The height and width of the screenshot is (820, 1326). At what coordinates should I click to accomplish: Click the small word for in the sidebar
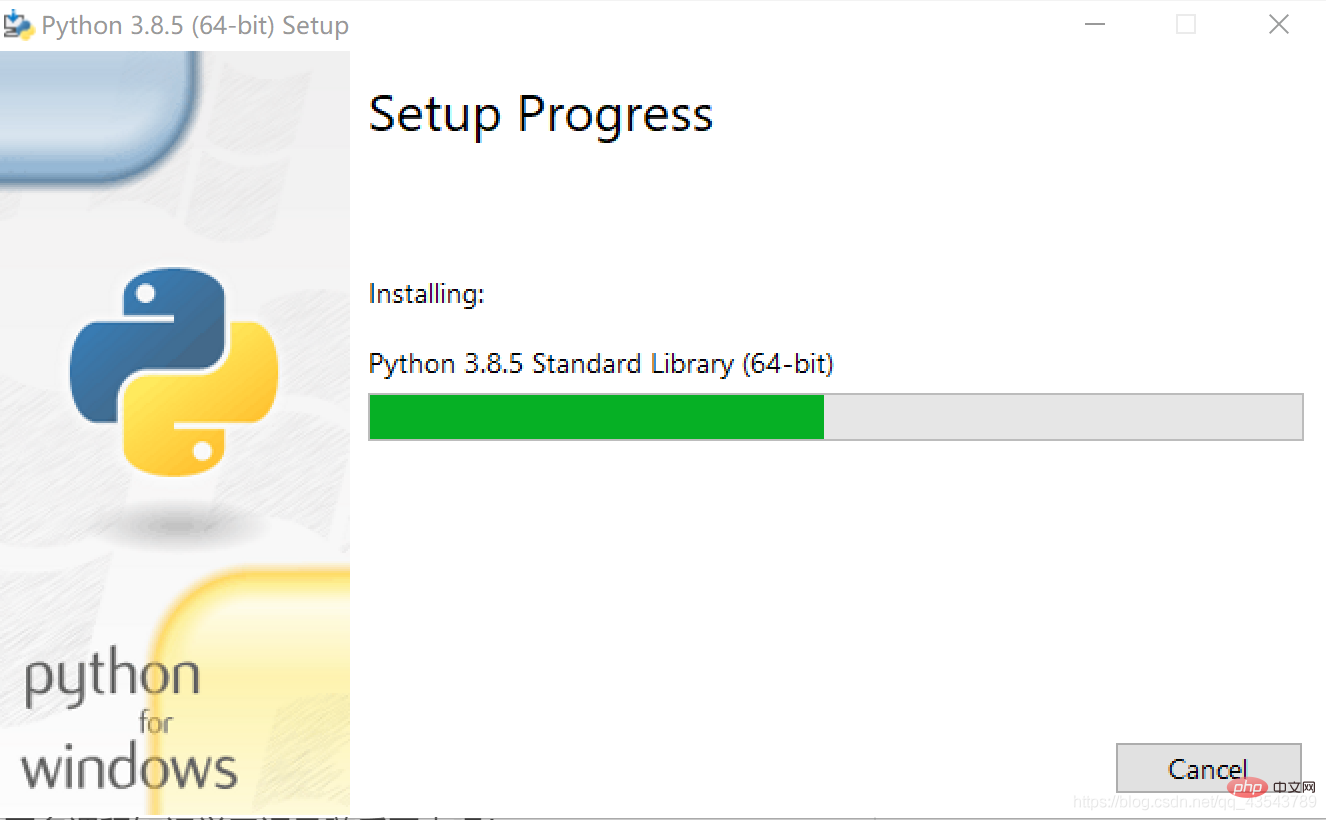point(155,722)
